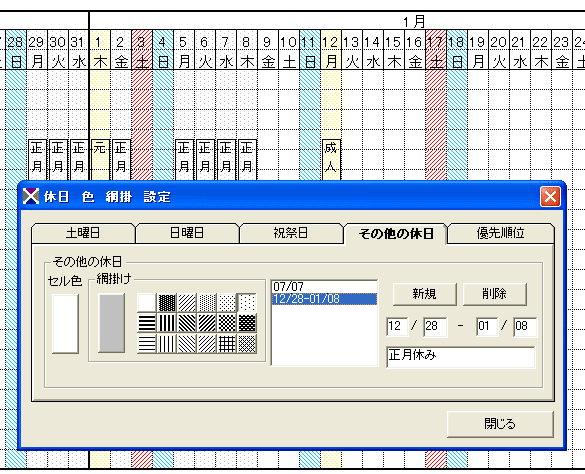Choose the thin horizontal lines hatching pattern
Screen dimensions: 585x474
[x=147, y=343]
